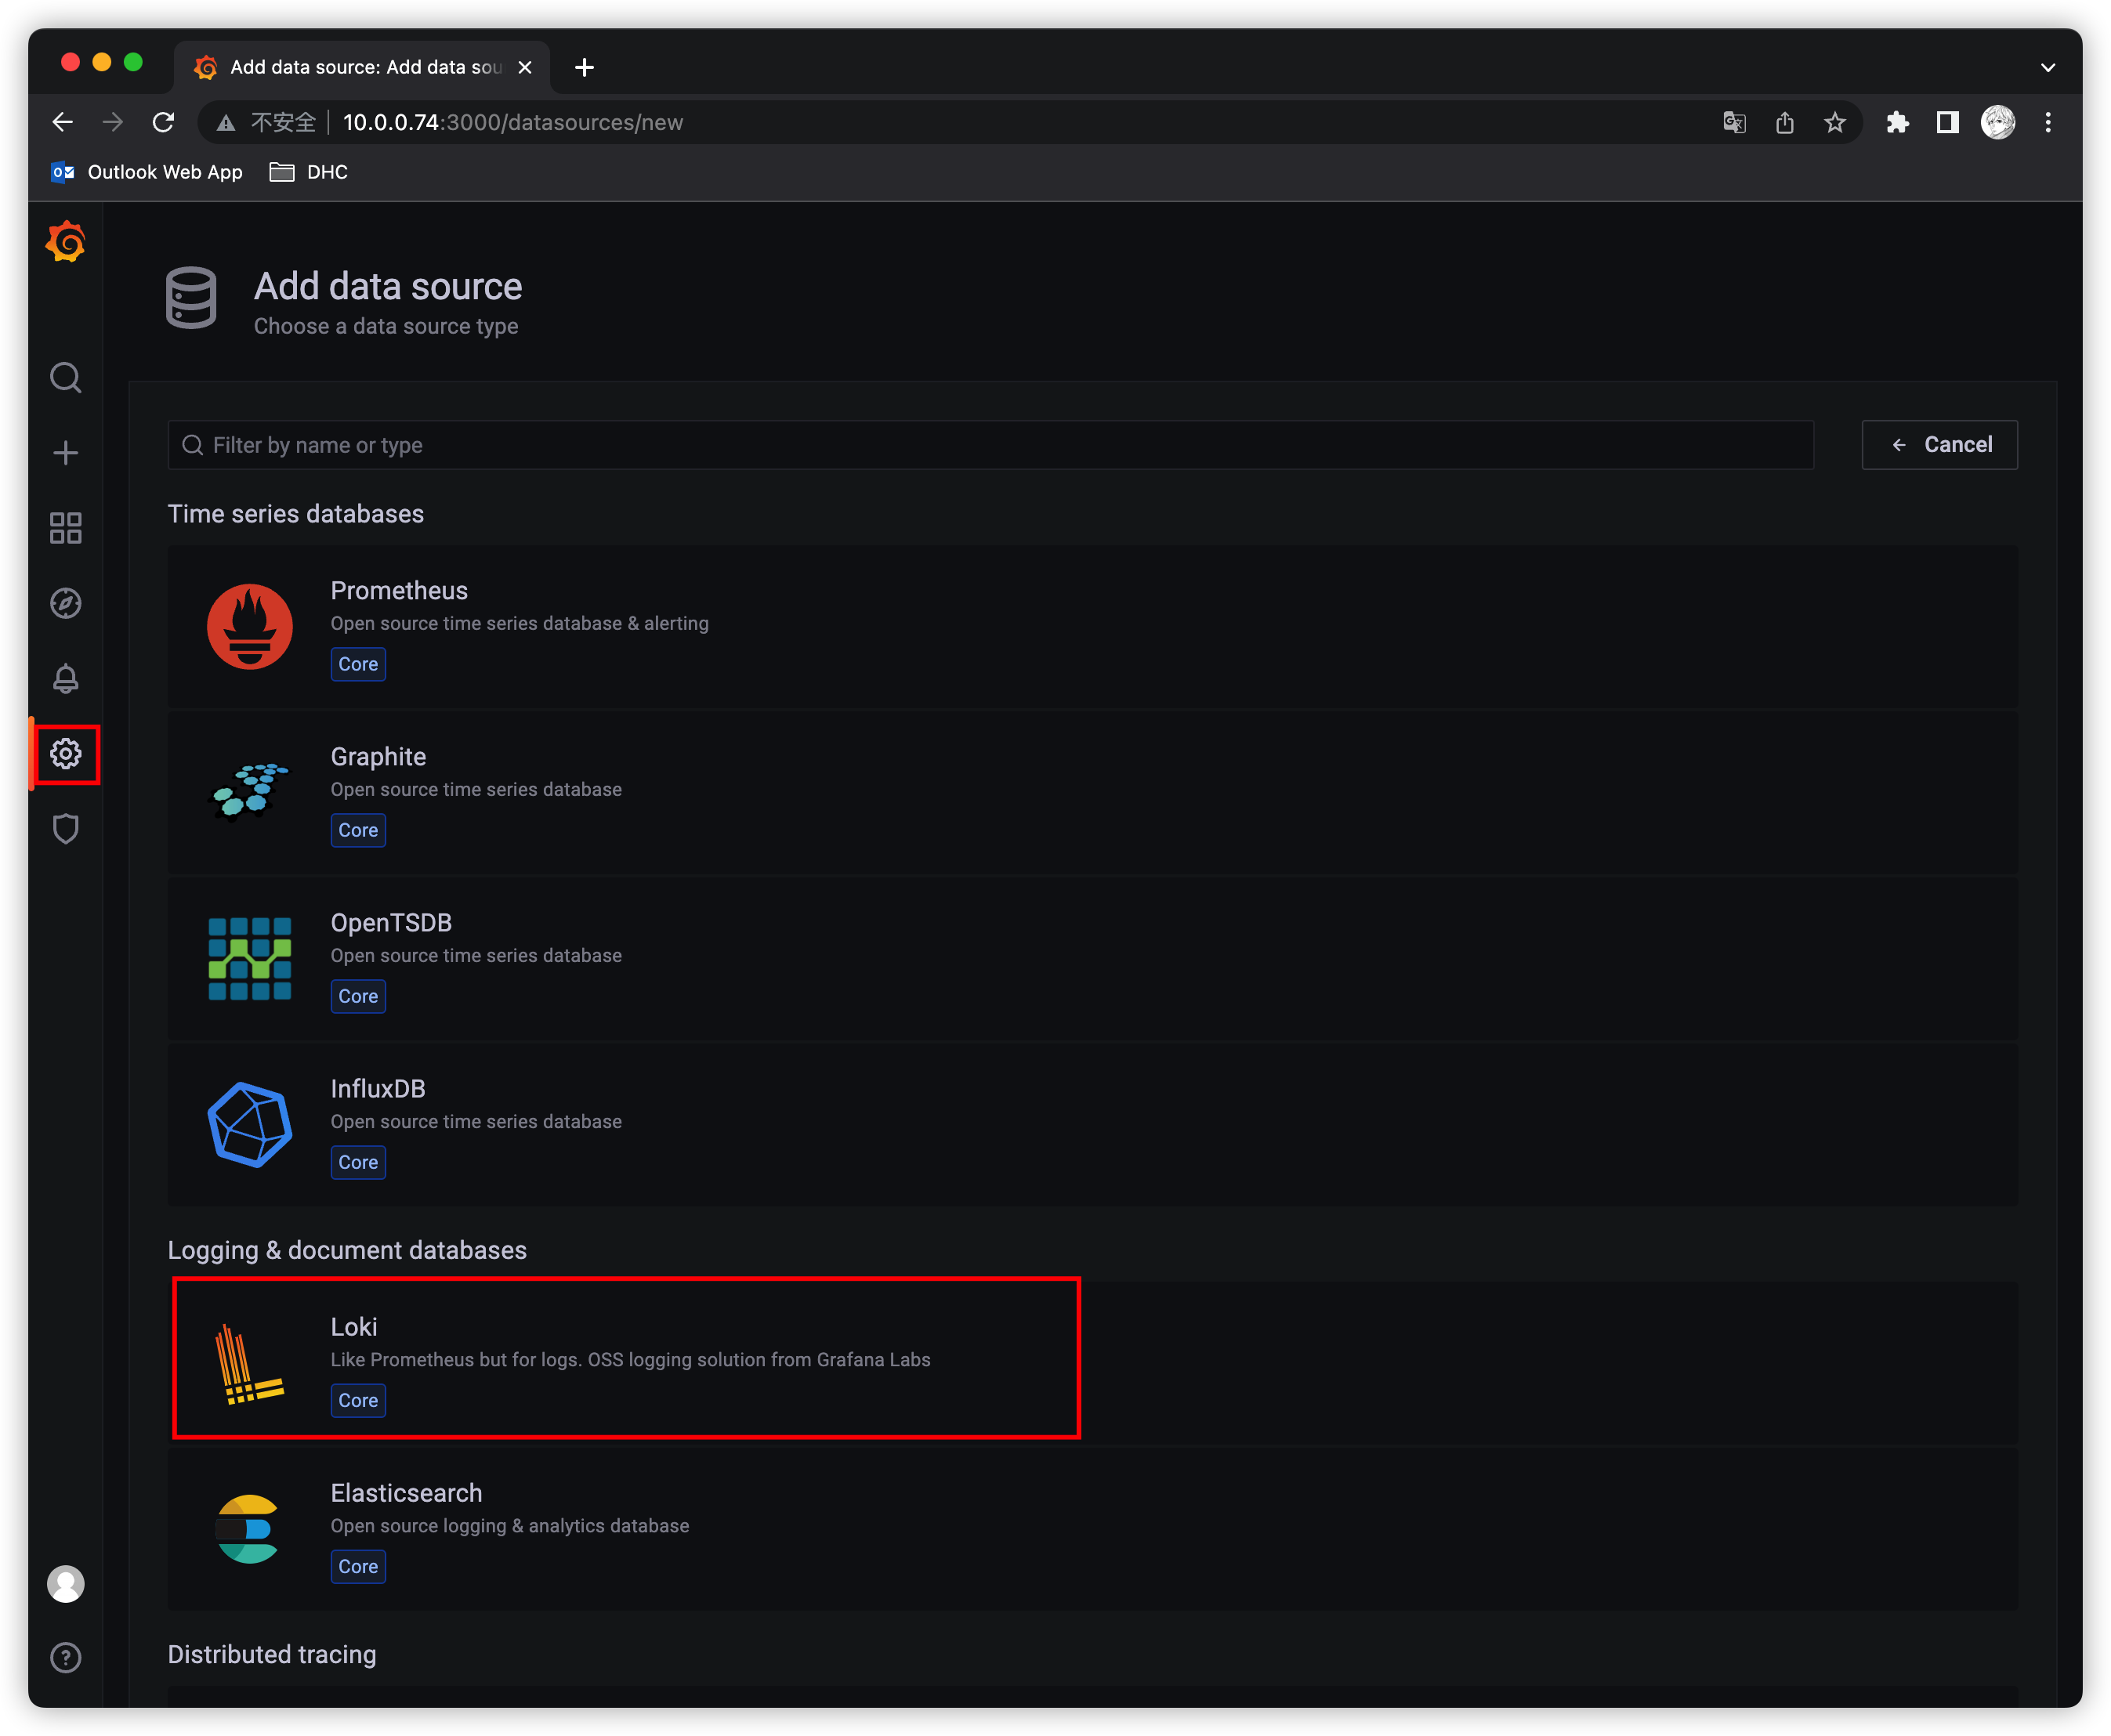Click the Create plus icon in sidebar
The width and height of the screenshot is (2111, 1736).
coord(66,453)
